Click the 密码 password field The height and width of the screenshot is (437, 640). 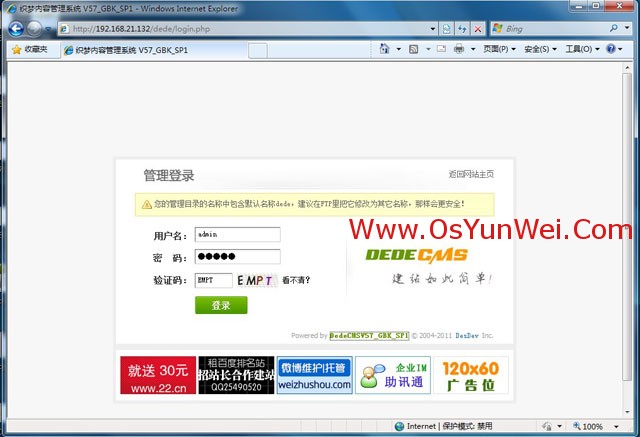coord(238,257)
